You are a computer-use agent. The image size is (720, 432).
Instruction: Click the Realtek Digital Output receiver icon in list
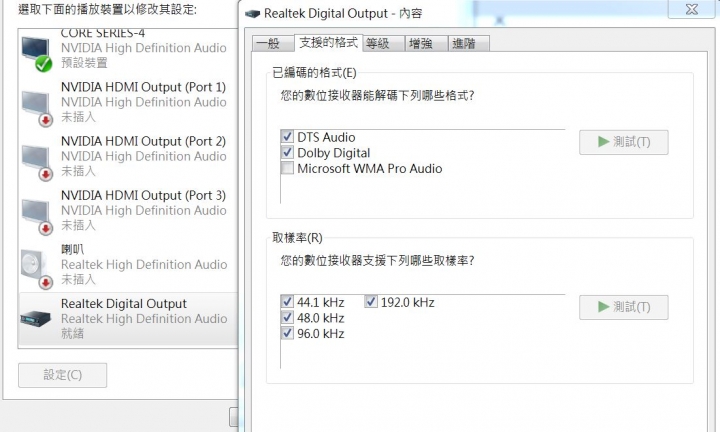click(x=35, y=318)
